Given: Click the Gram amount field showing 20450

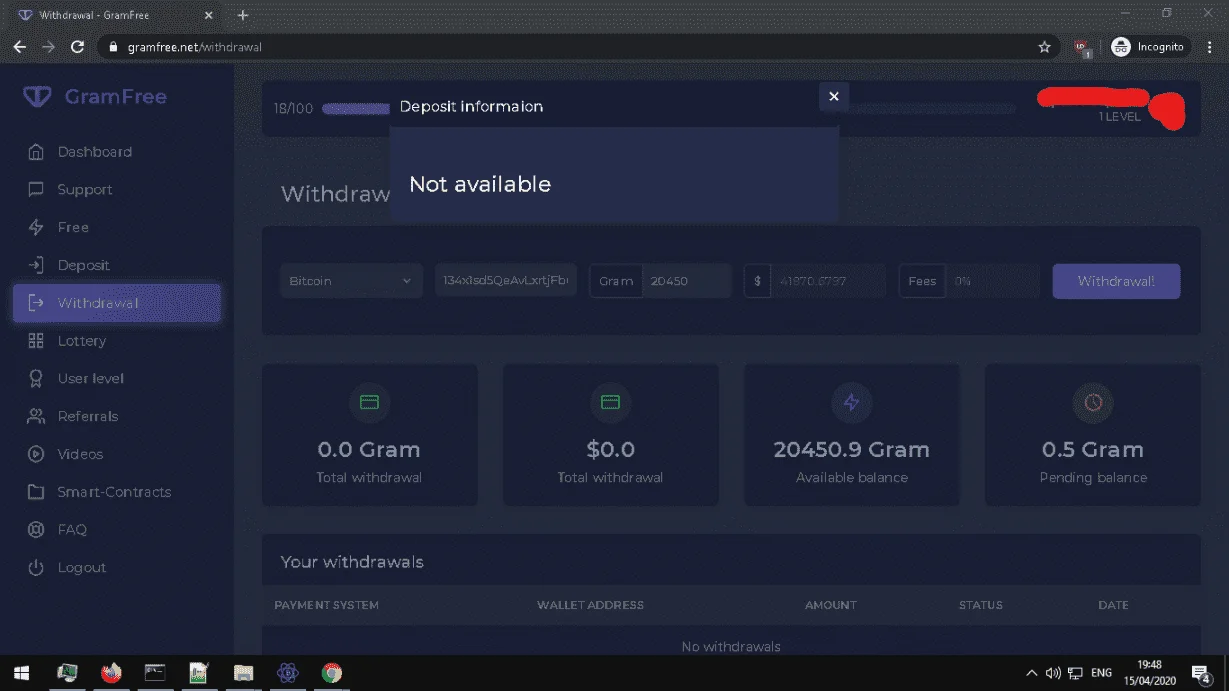Looking at the screenshot, I should [x=686, y=281].
